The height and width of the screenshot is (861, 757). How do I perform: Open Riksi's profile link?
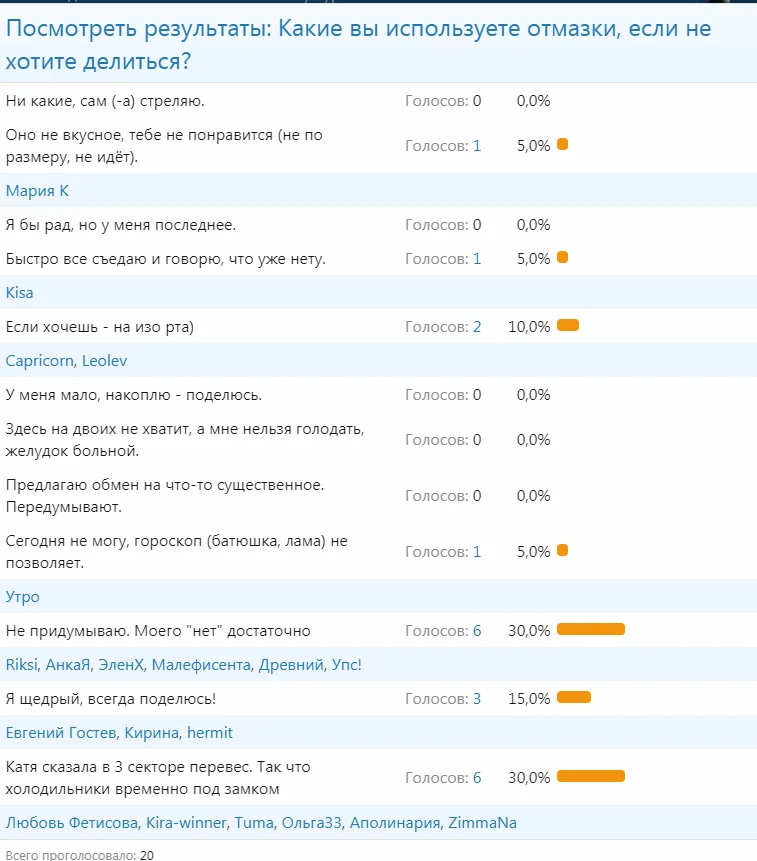coord(22,665)
